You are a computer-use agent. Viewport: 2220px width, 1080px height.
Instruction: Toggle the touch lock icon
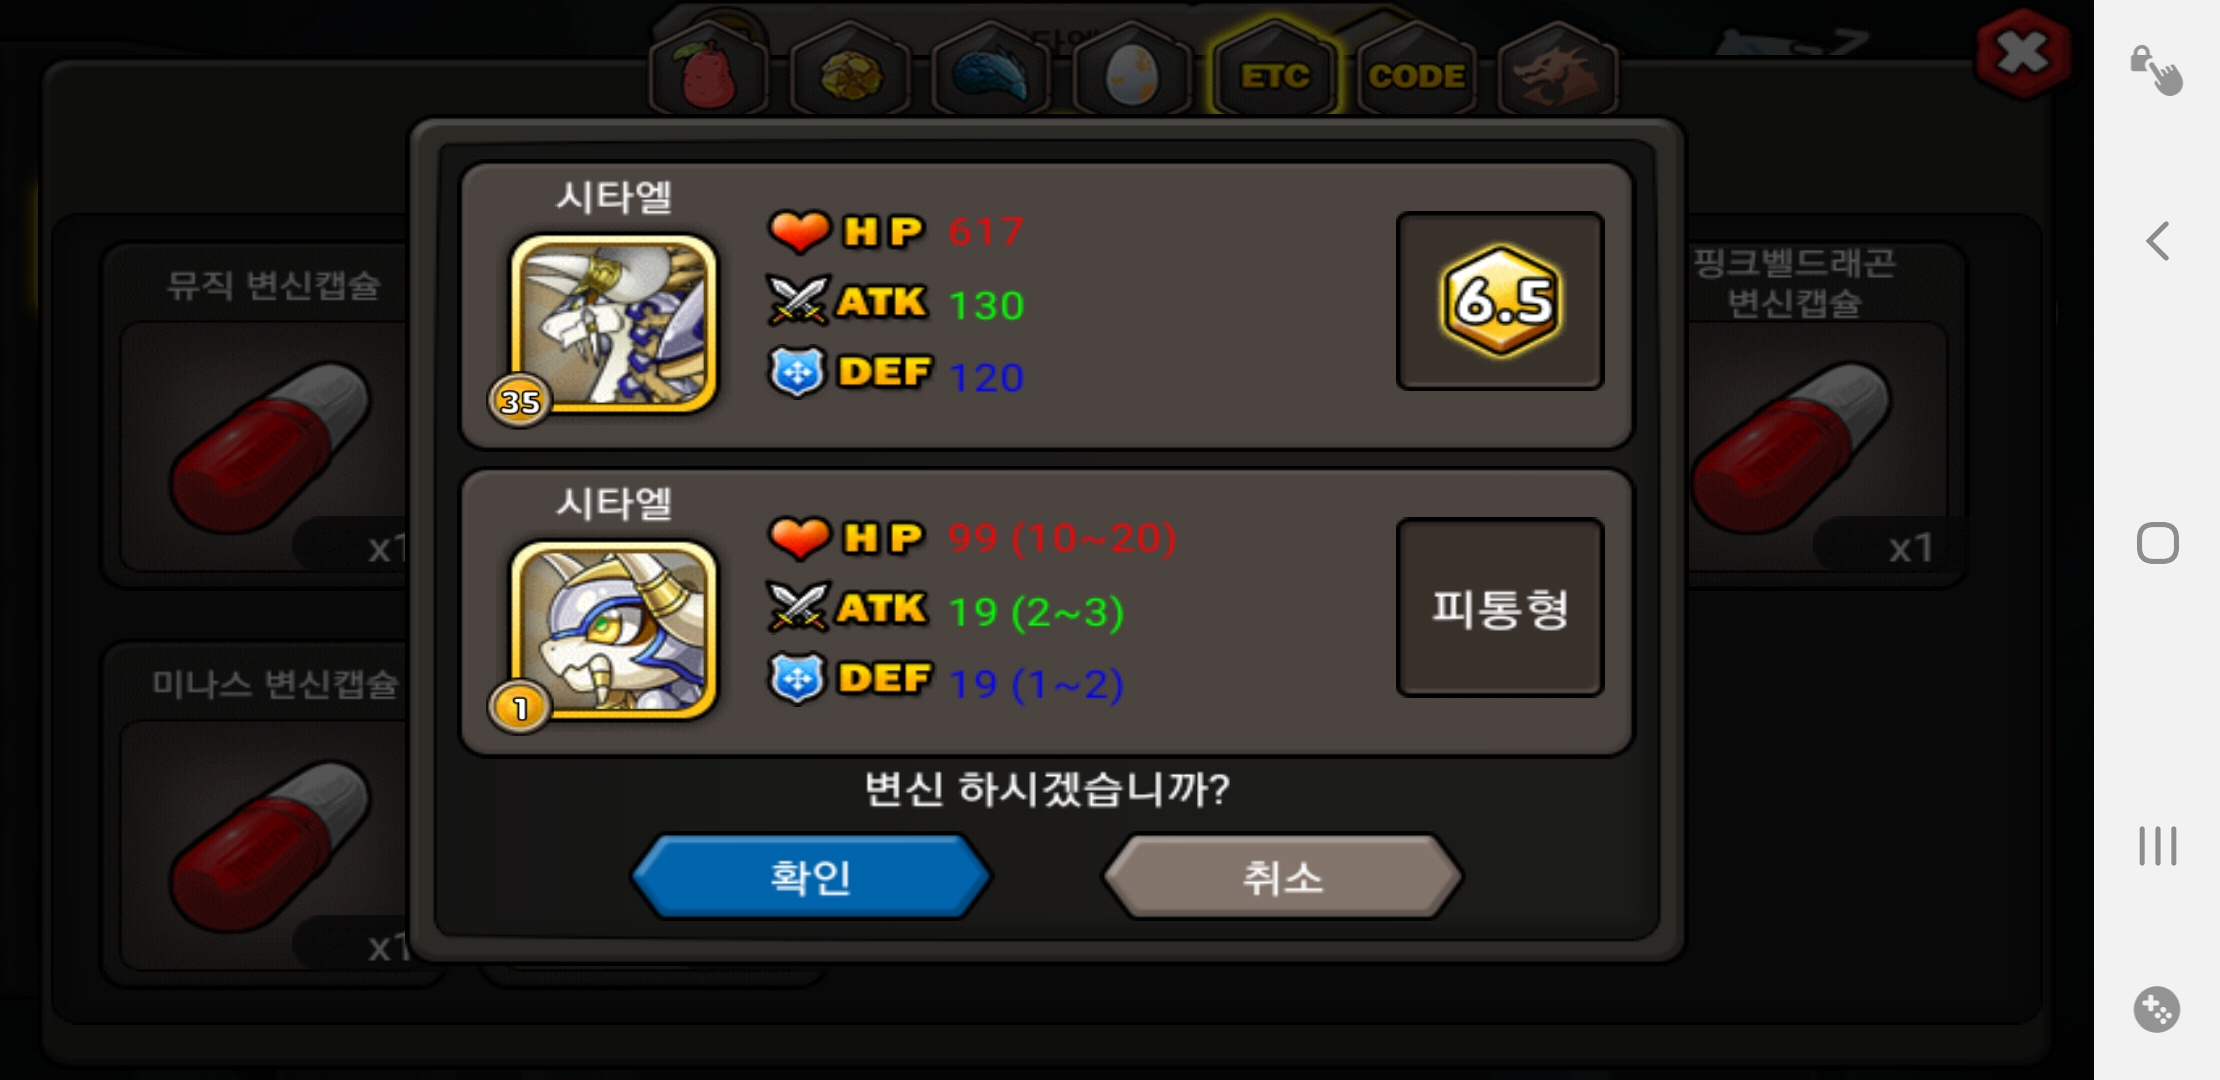pos(2156,70)
